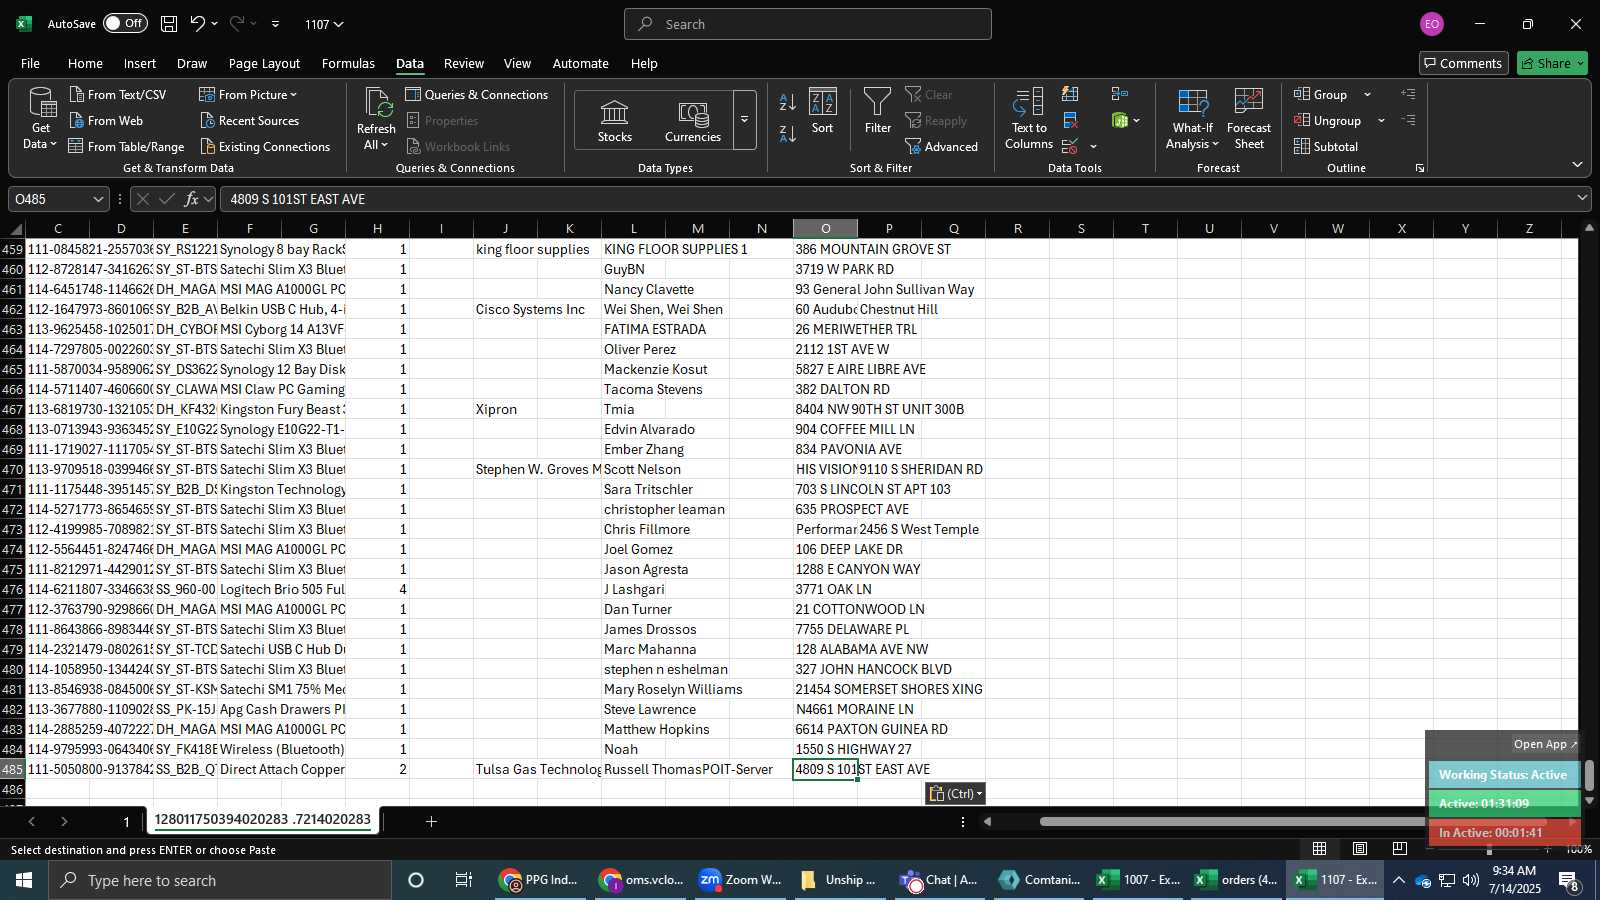Image resolution: width=1600 pixels, height=900 pixels.
Task: Switch to Page Layout view
Action: click(1360, 848)
